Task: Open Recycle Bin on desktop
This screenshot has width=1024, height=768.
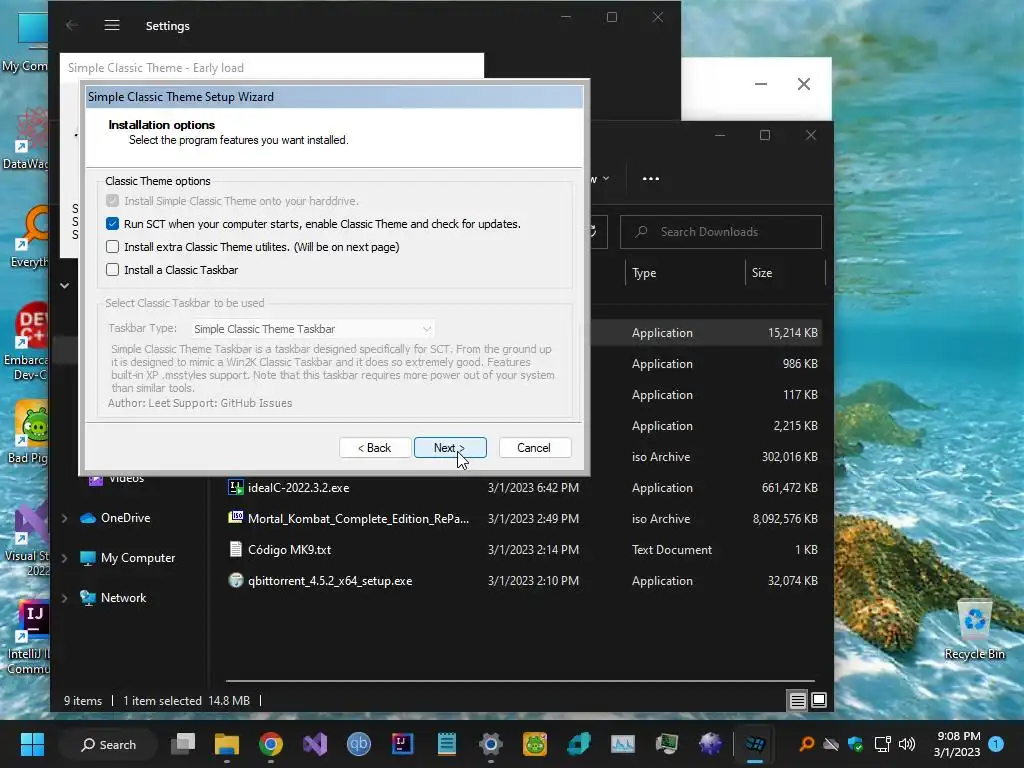Action: point(974,629)
